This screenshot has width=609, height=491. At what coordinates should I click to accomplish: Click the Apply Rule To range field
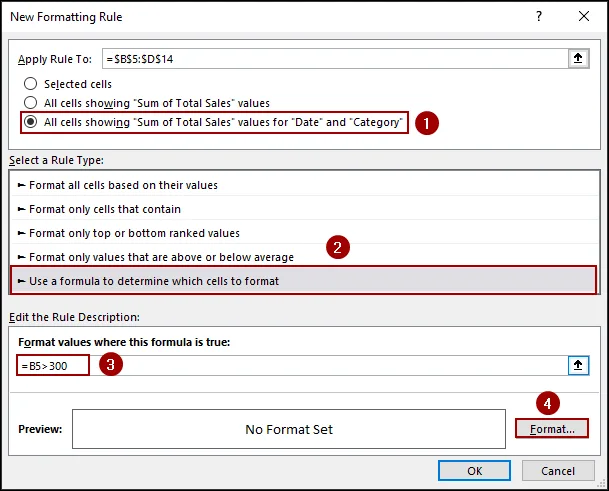coord(335,59)
